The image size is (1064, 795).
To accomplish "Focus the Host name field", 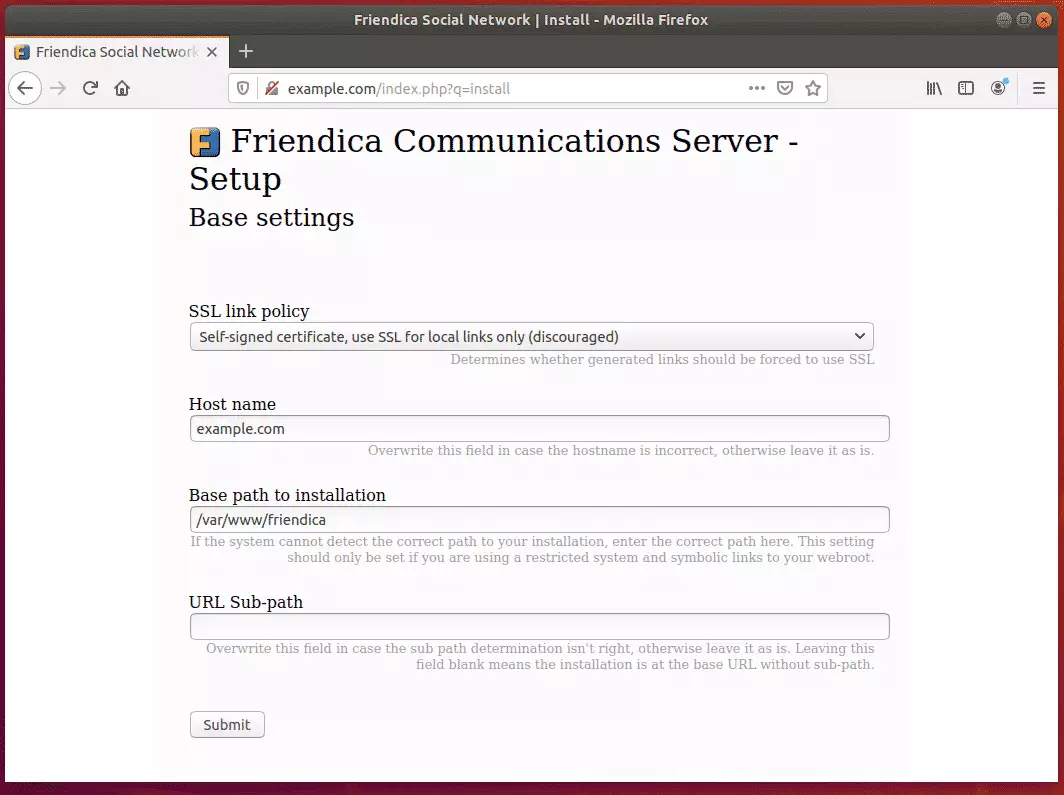I will [539, 429].
